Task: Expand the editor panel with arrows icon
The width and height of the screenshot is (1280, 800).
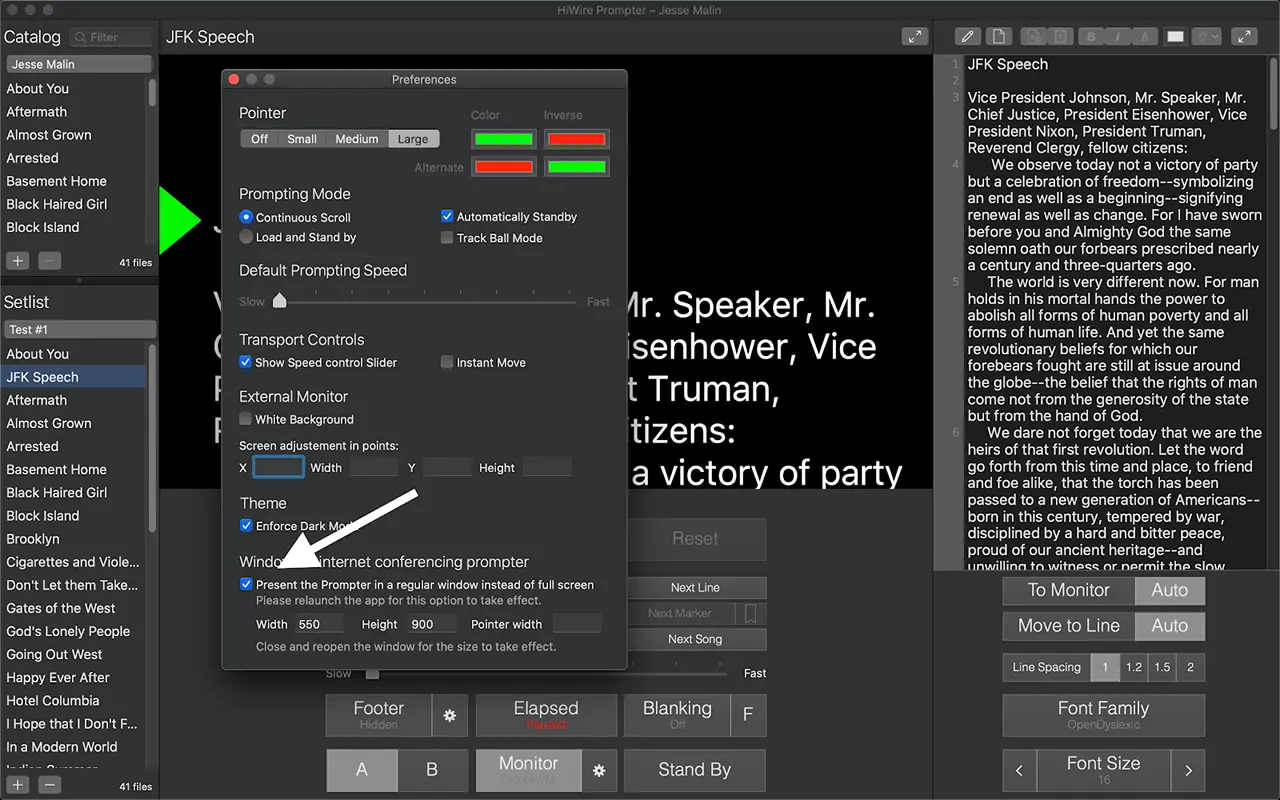Action: [1244, 37]
